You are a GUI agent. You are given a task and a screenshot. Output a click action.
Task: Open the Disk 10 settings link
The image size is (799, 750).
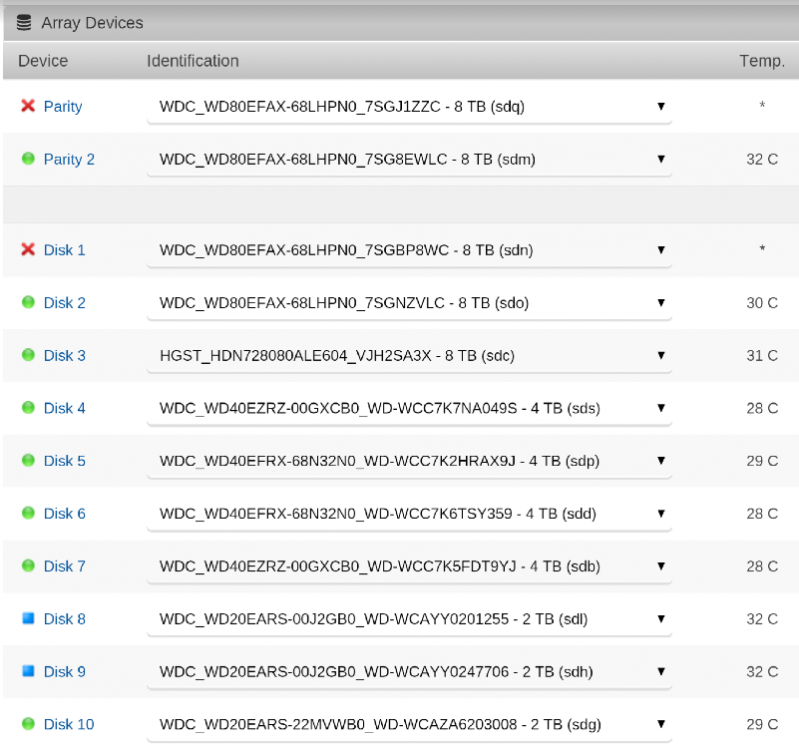coord(69,724)
